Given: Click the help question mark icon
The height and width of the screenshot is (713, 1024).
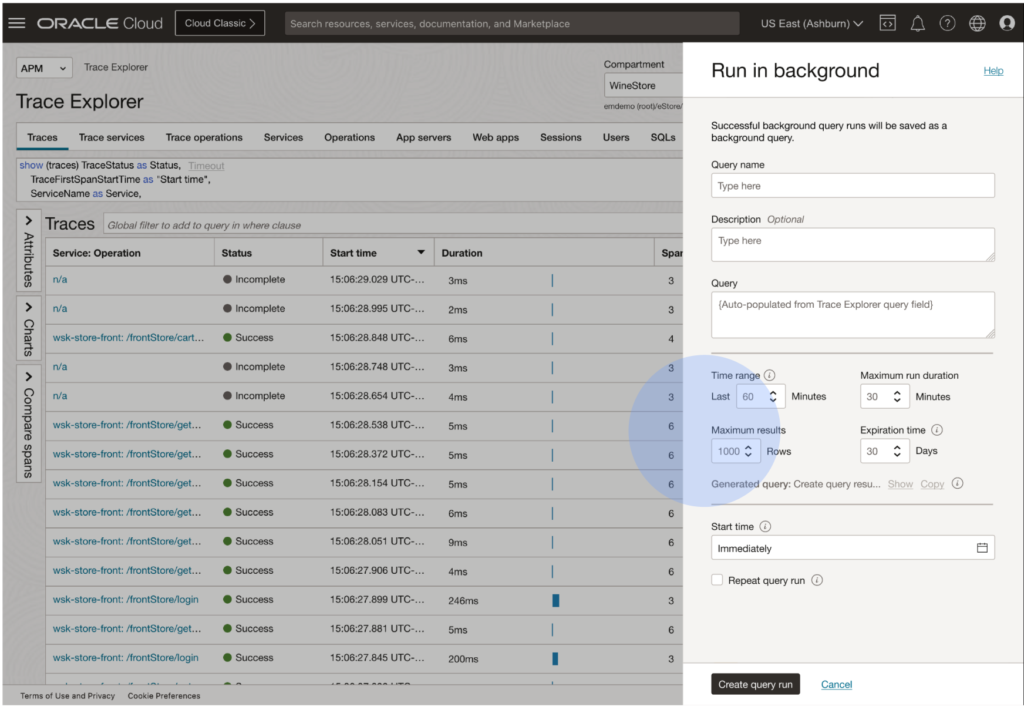Looking at the screenshot, I should [x=947, y=23].
